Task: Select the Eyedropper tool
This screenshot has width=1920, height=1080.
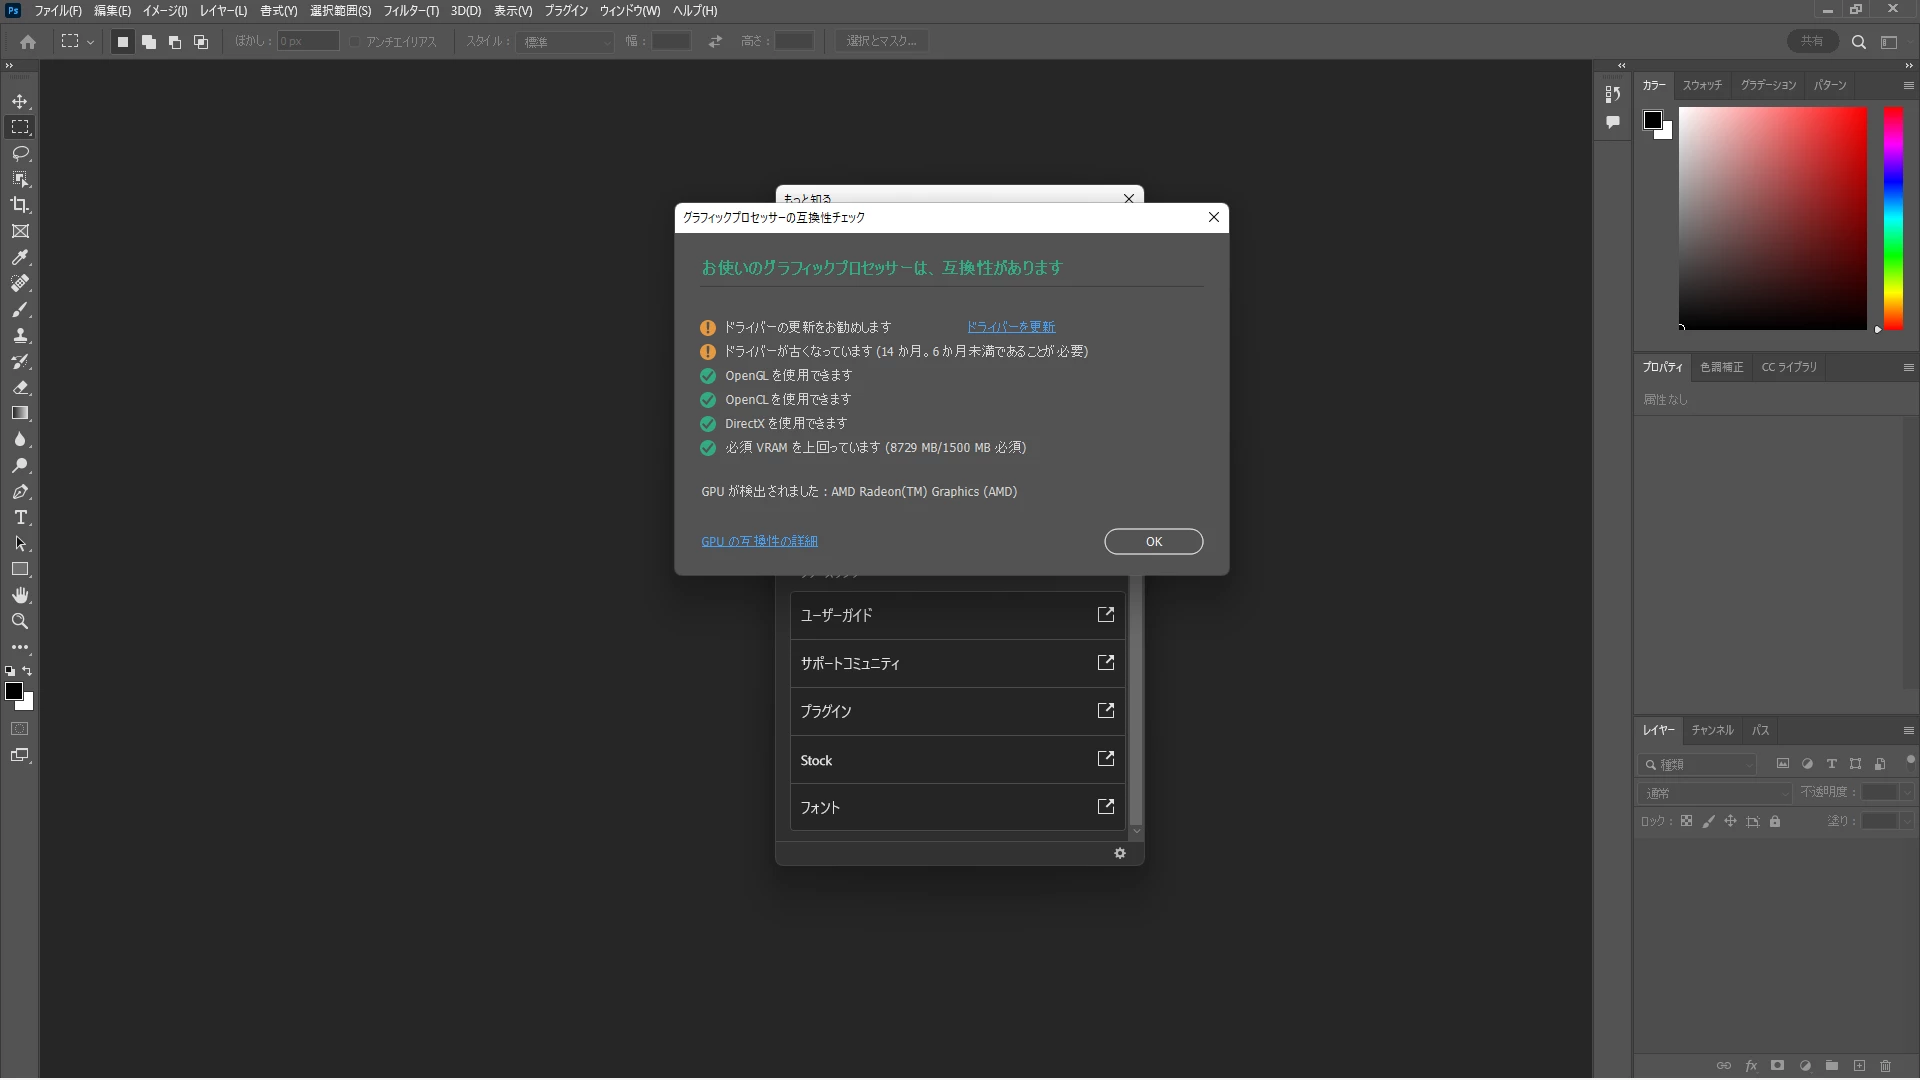Action: click(20, 258)
